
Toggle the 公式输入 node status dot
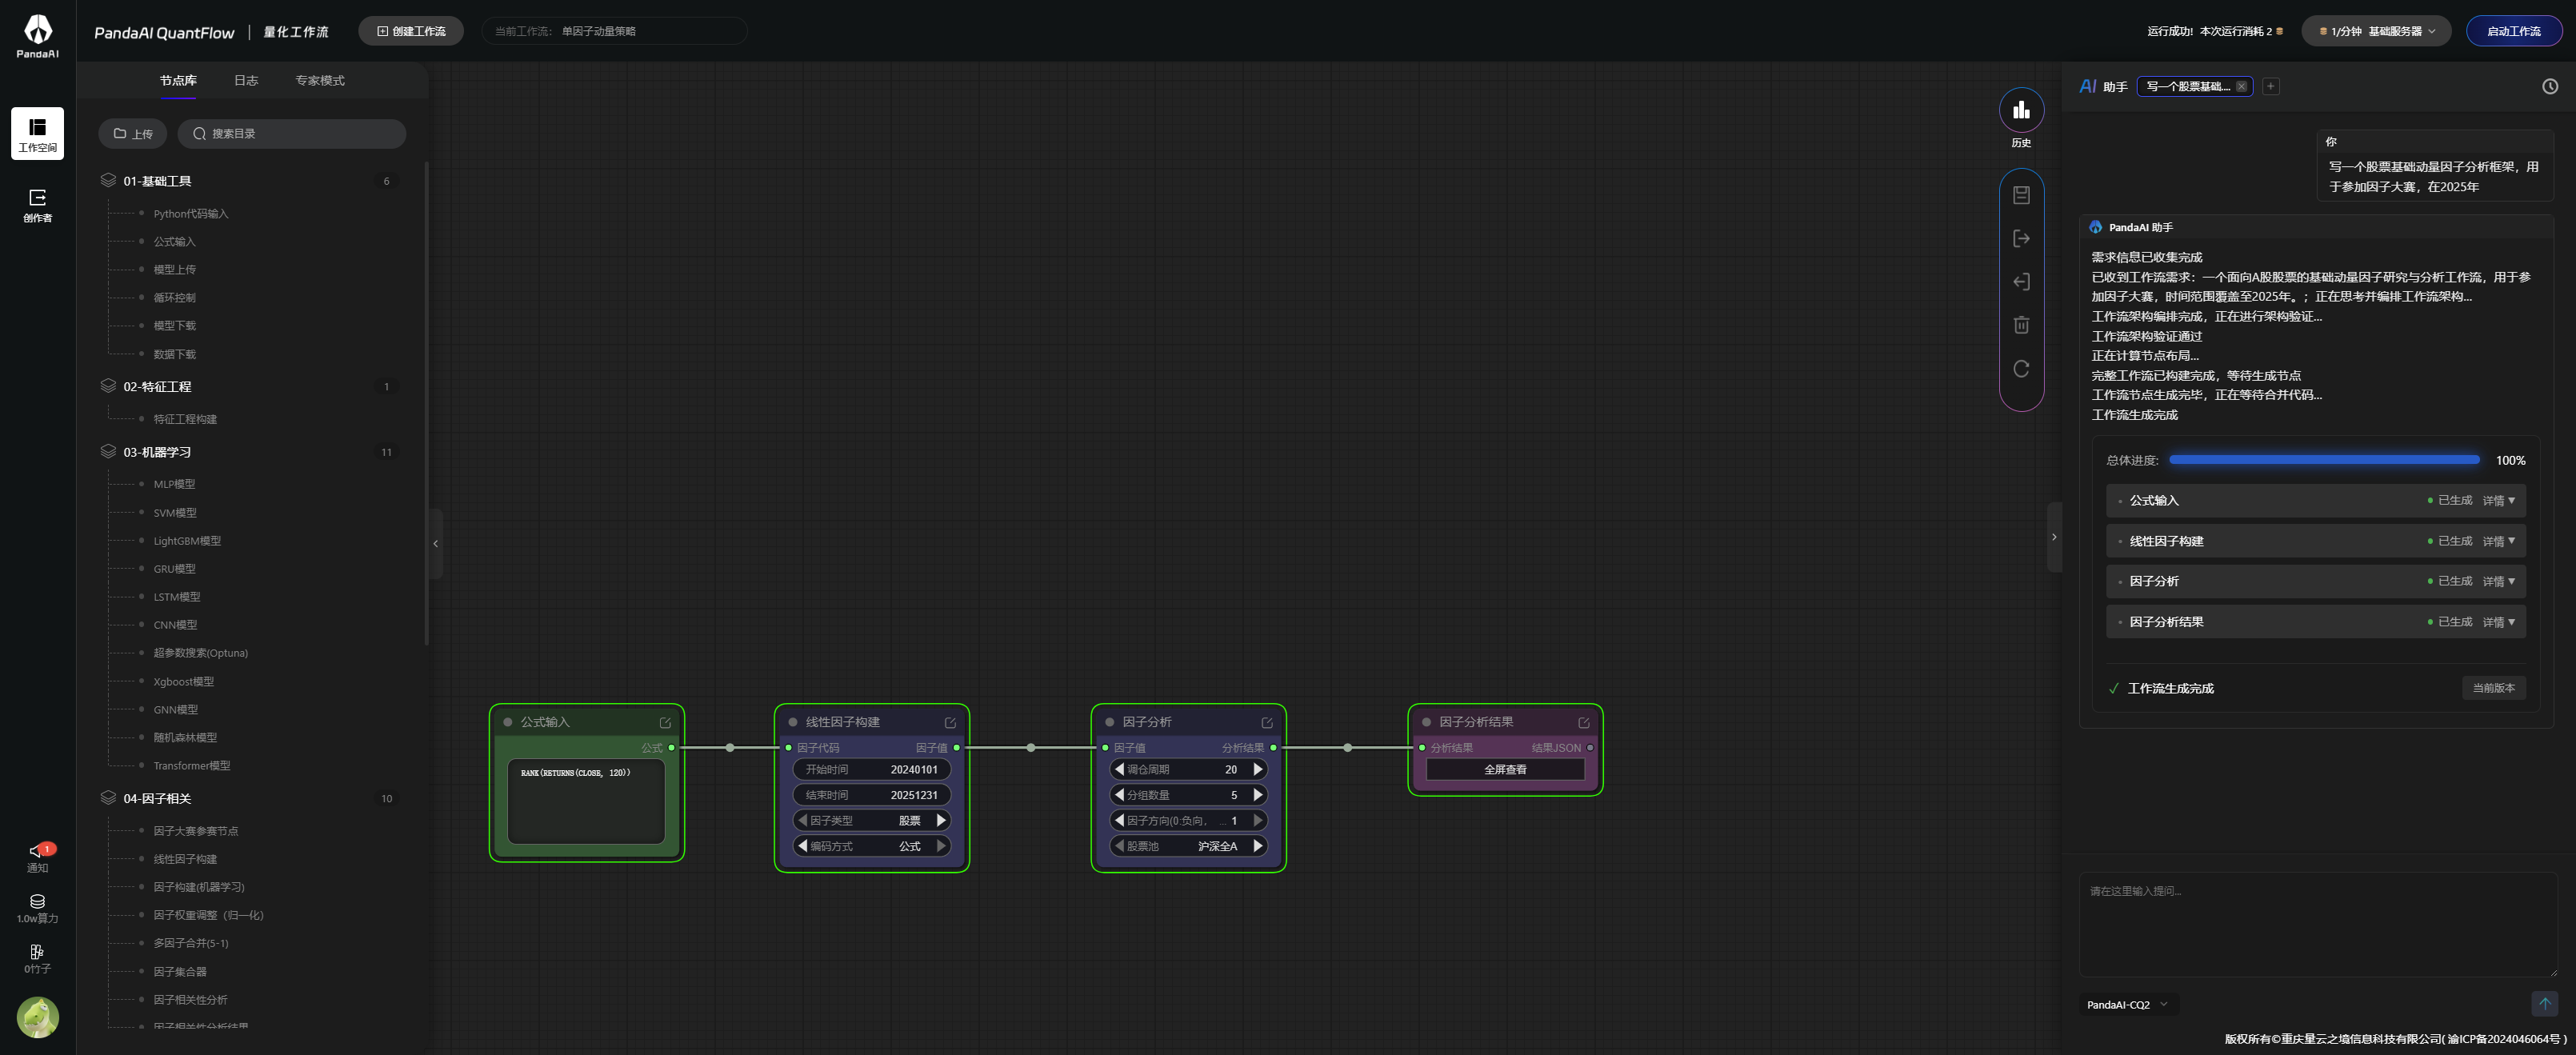508,722
